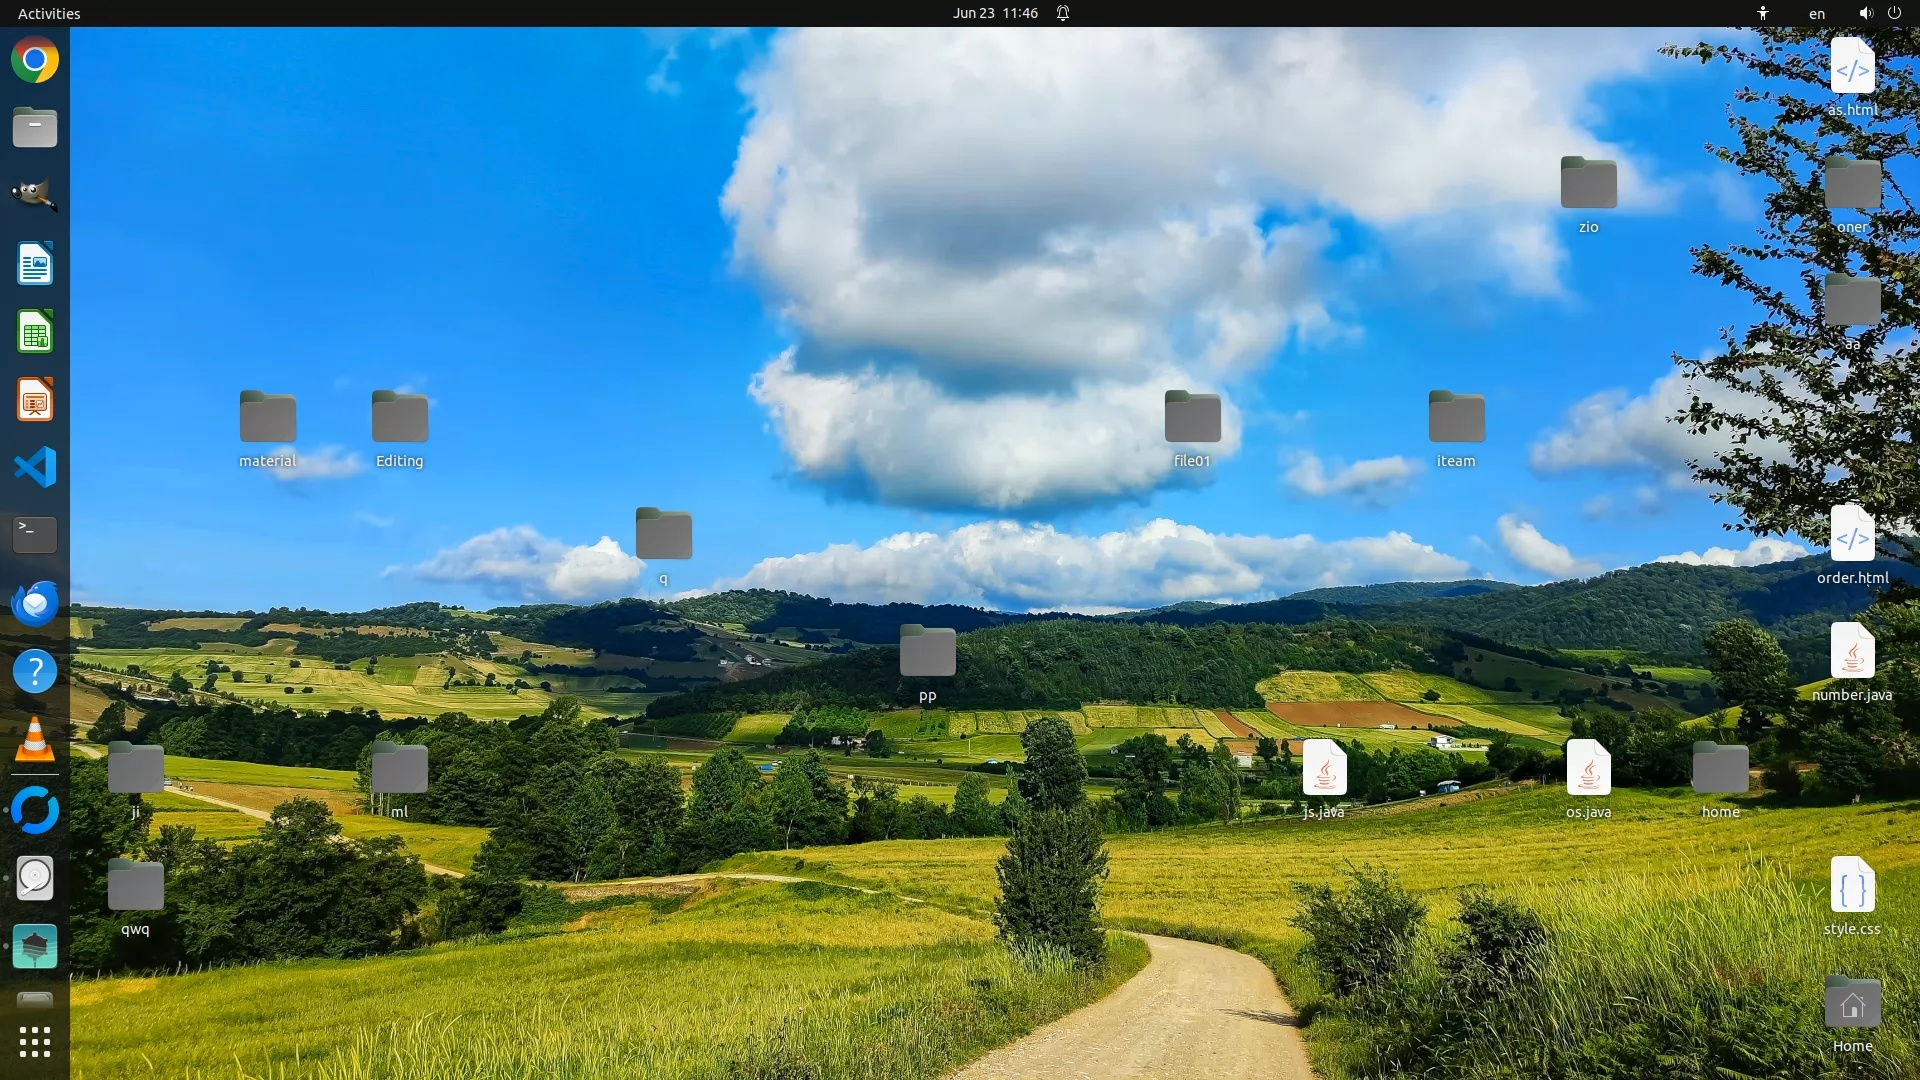Open the Activities overview
Image resolution: width=1920 pixels, height=1080 pixels.
(49, 13)
